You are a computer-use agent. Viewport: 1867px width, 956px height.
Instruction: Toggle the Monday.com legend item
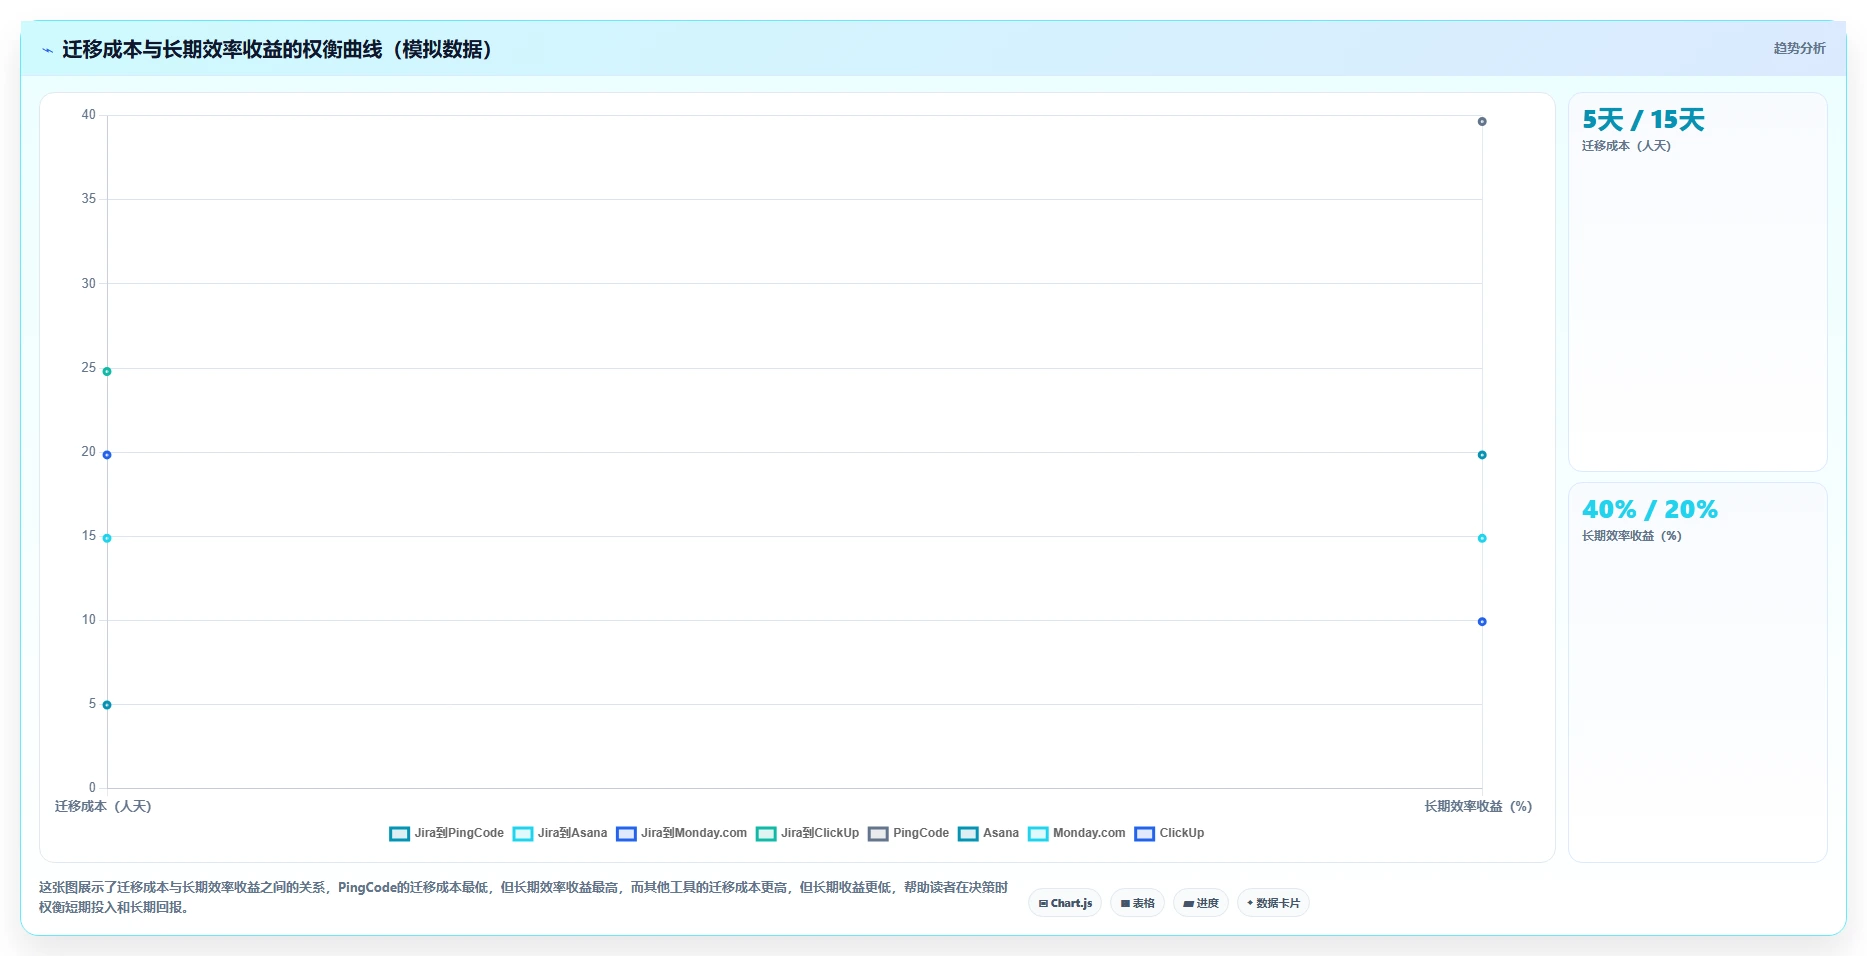coord(1076,833)
